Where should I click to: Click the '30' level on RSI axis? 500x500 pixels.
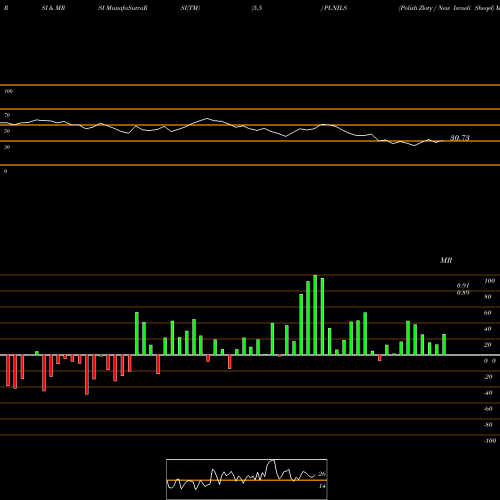tap(7, 147)
